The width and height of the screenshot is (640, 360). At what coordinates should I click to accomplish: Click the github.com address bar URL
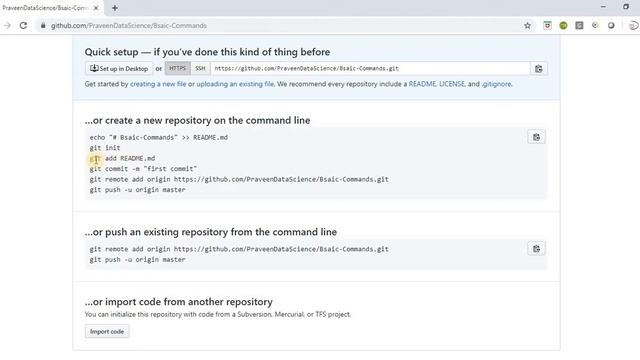(x=129, y=25)
